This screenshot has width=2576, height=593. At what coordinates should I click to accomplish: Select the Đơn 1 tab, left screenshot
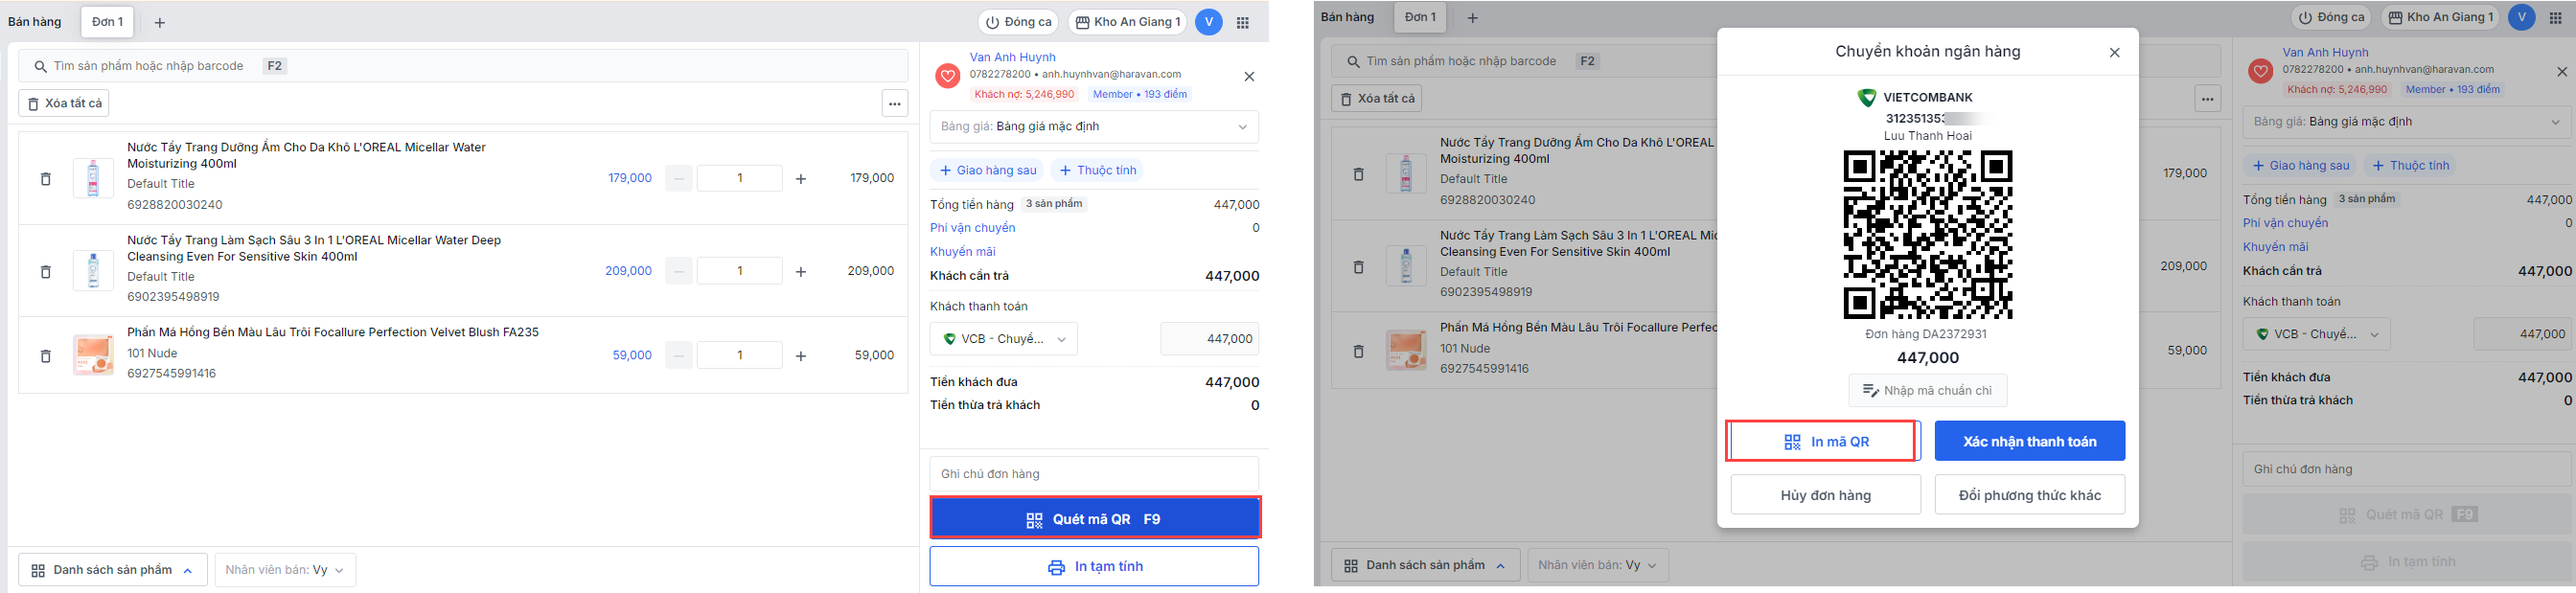click(x=107, y=22)
